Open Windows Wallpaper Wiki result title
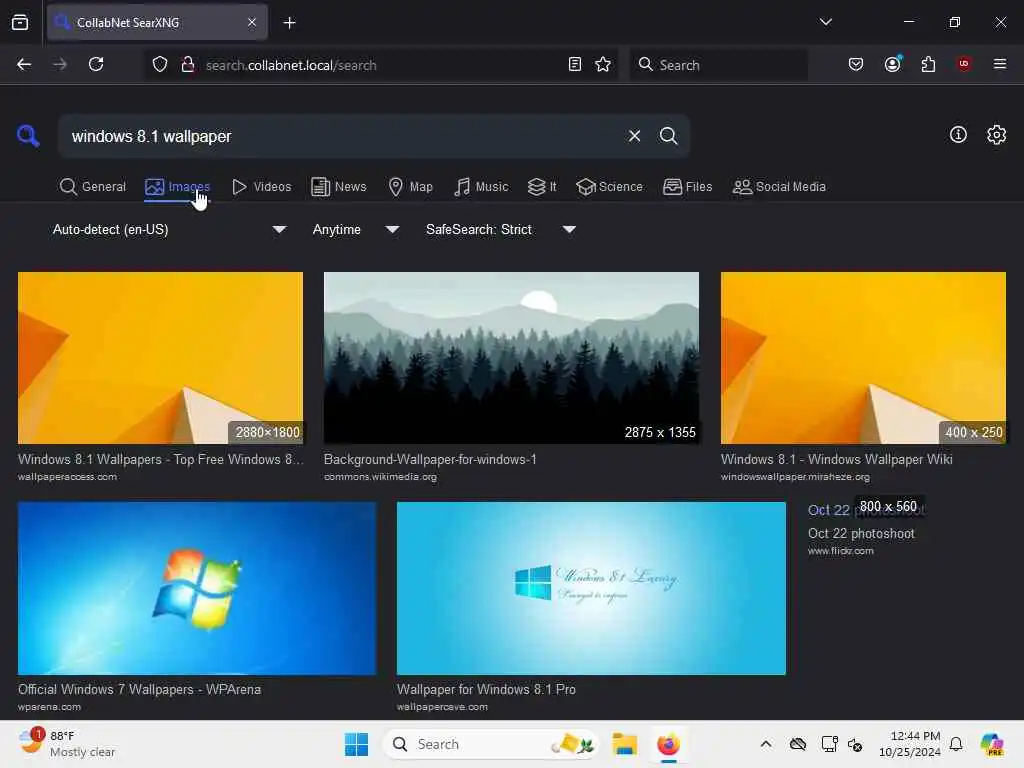1024x768 pixels. pyautogui.click(x=837, y=459)
